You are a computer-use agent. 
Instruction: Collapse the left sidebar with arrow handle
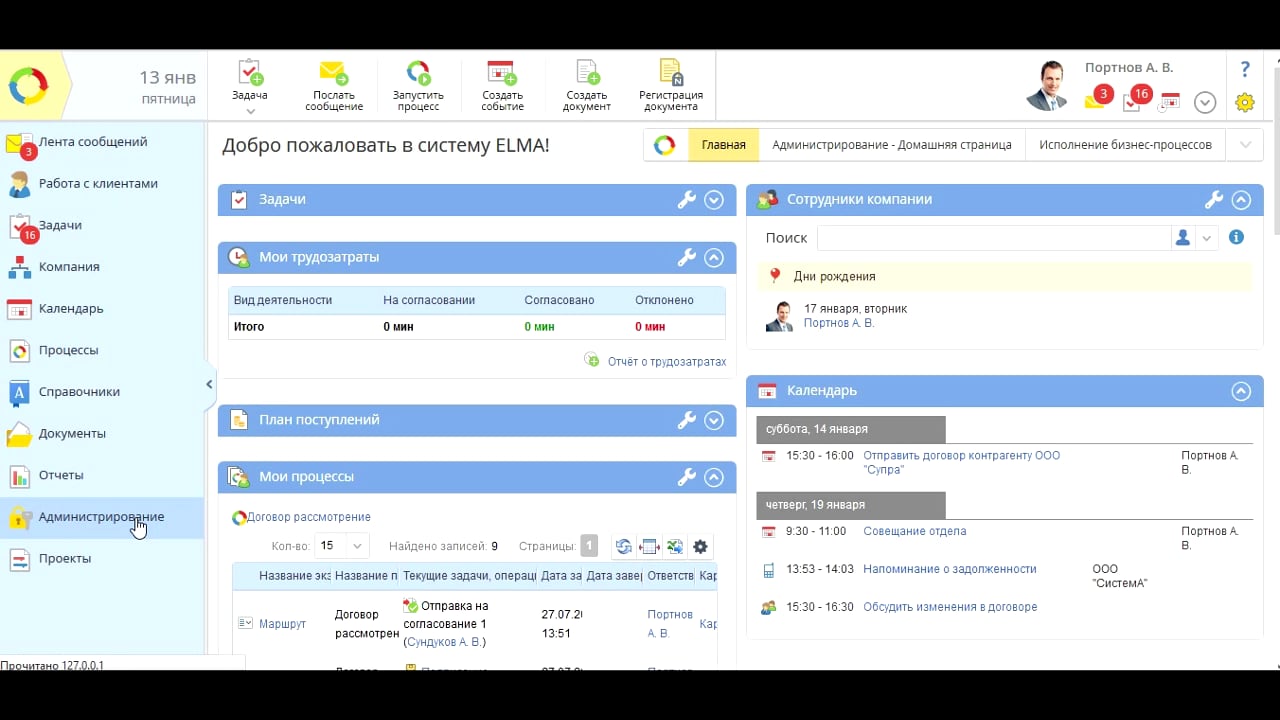click(x=210, y=384)
